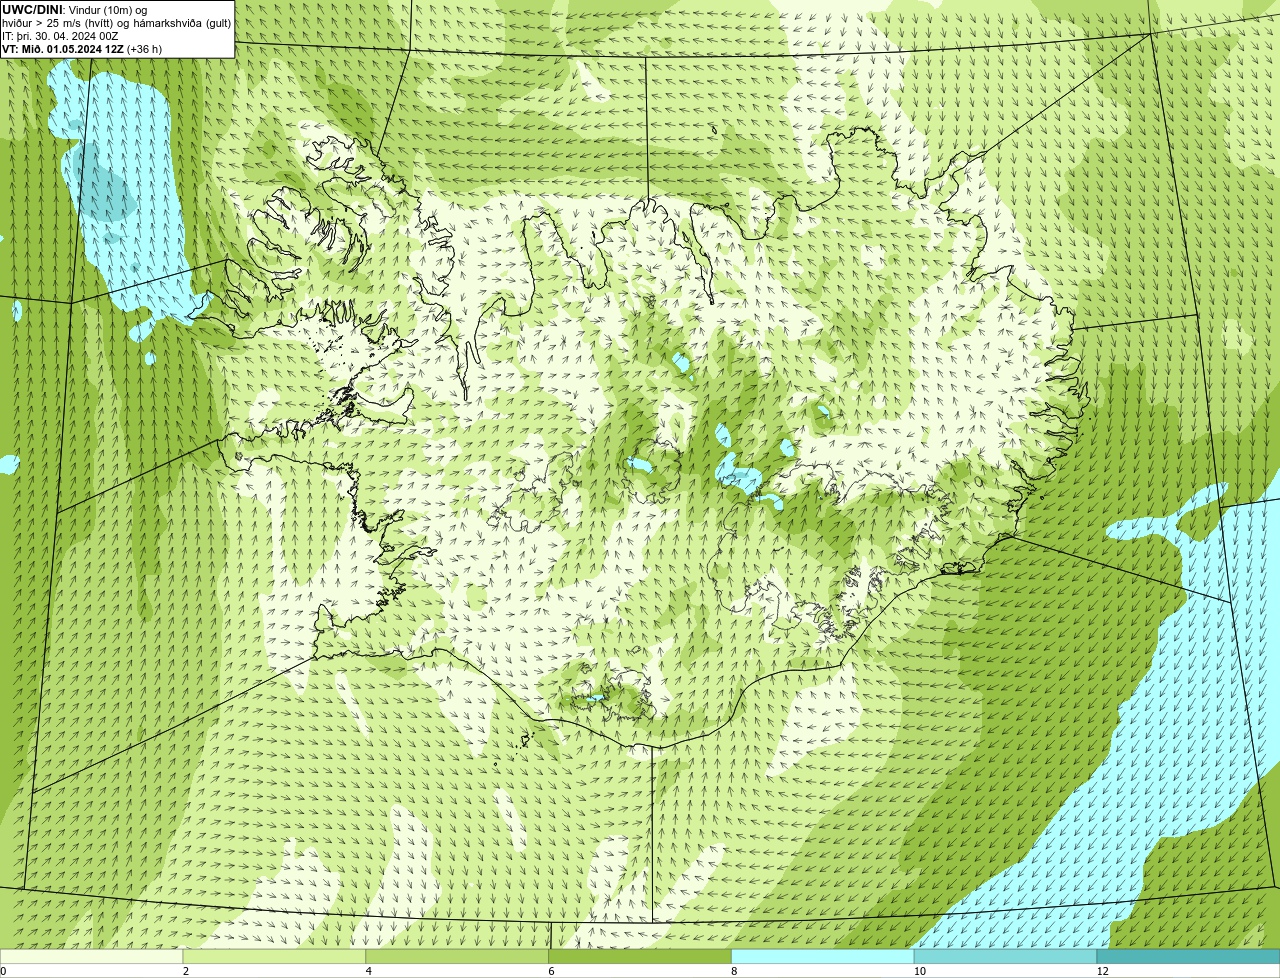This screenshot has height=978, width=1280.
Task: Click the legend label "0"
Action: pyautogui.click(x=3, y=971)
